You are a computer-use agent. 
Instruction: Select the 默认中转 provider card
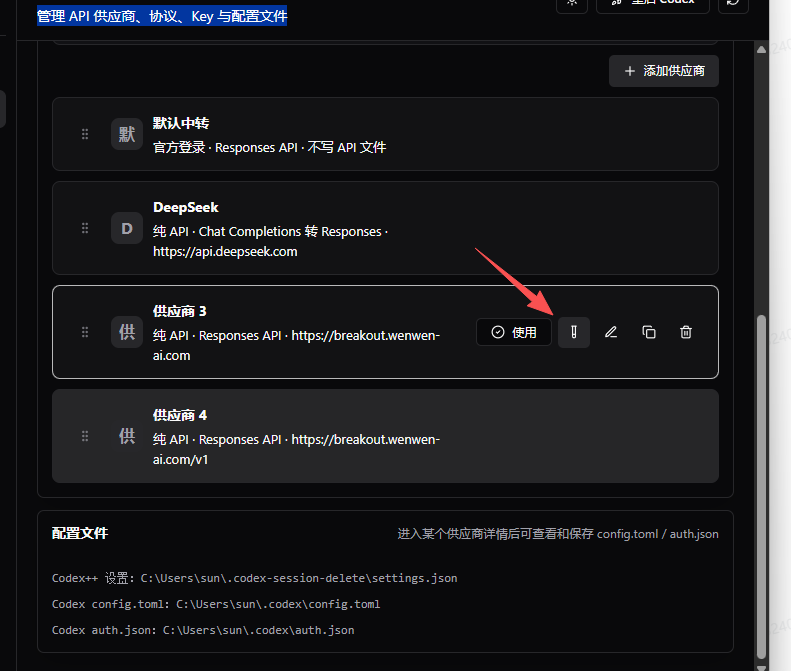click(x=385, y=134)
